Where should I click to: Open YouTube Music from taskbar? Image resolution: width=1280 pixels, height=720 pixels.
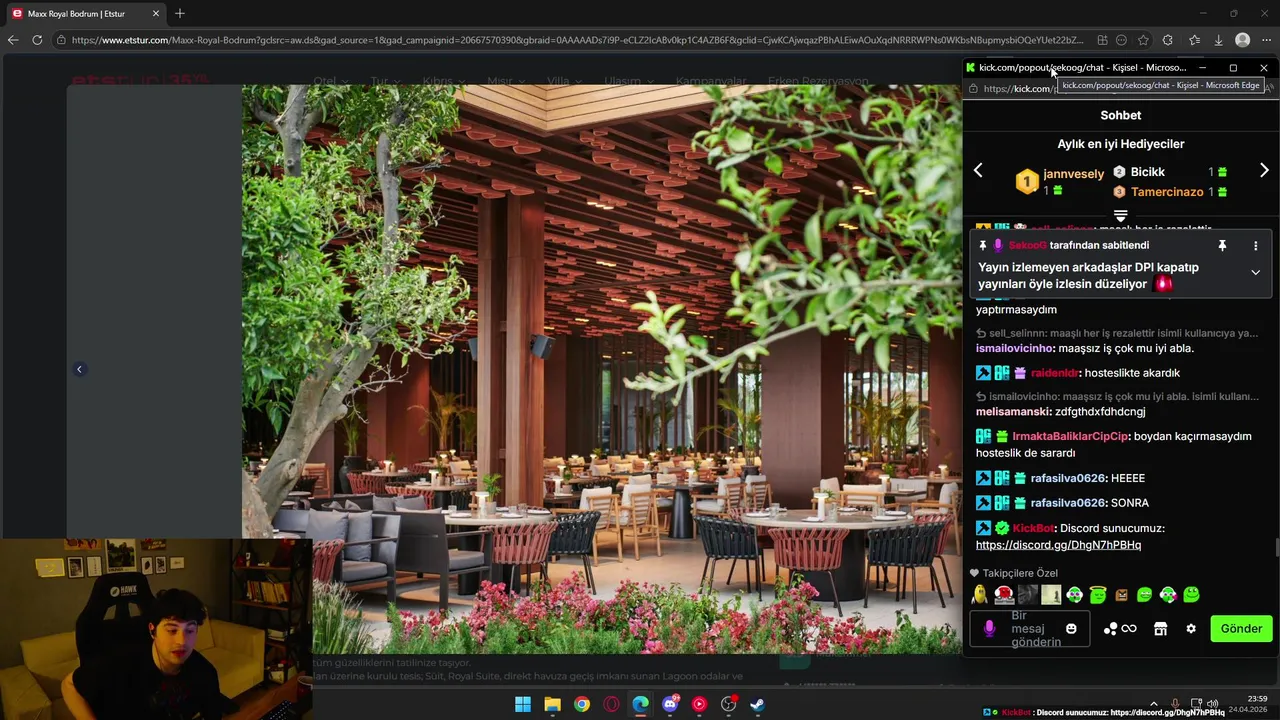(x=699, y=704)
